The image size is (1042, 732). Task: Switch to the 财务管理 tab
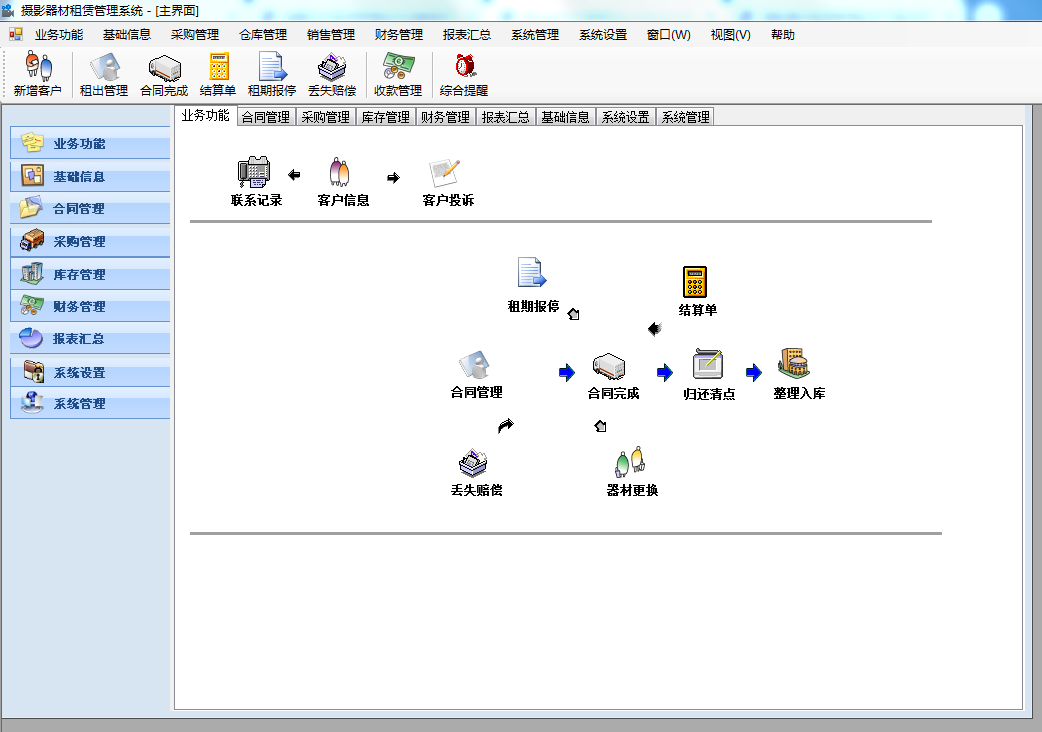[x=443, y=115]
